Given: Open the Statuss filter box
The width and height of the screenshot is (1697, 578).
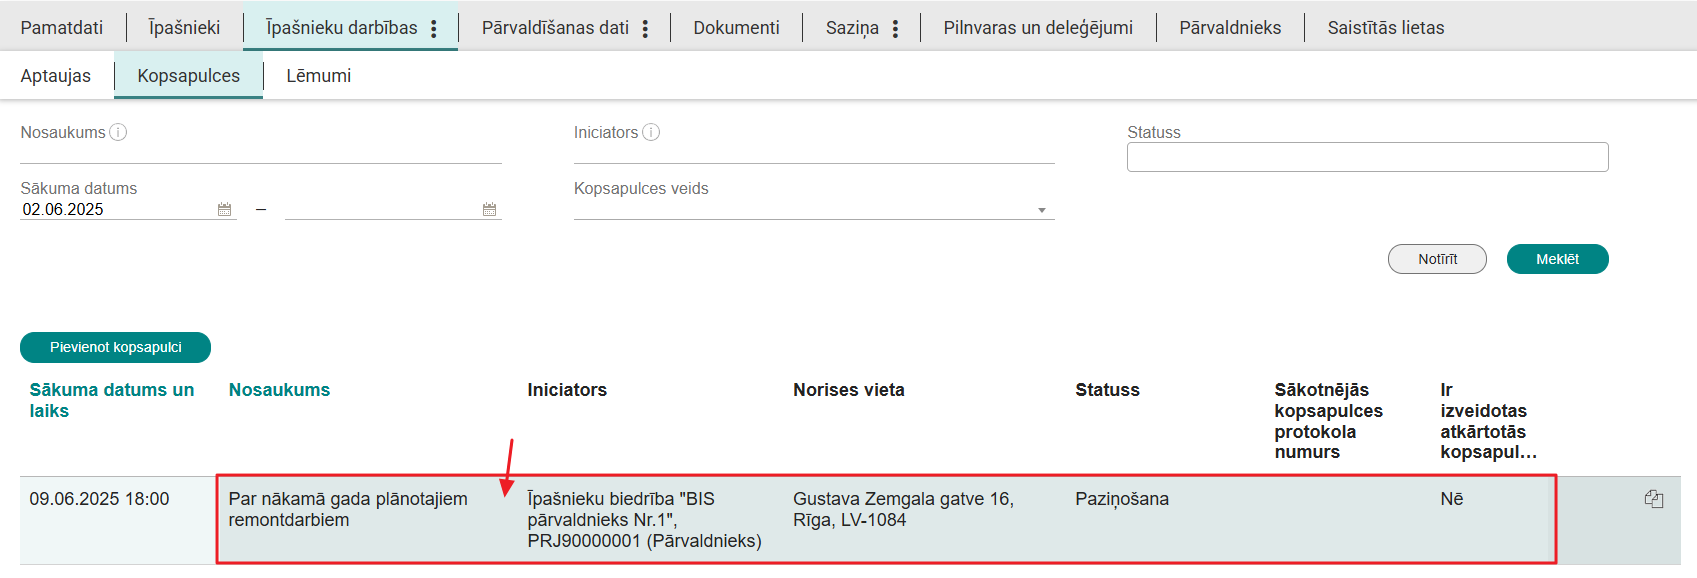Looking at the screenshot, I should pyautogui.click(x=1367, y=157).
